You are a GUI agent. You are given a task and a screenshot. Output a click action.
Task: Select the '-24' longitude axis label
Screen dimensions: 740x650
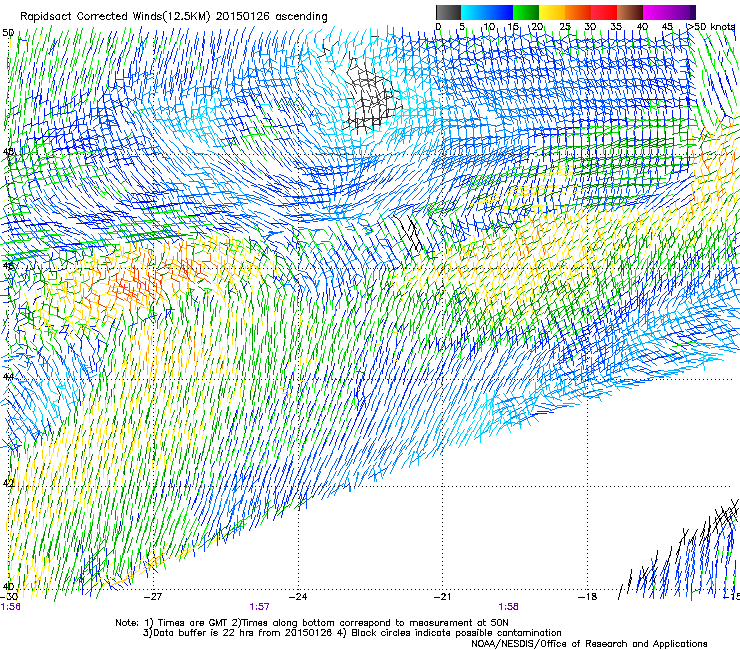point(297,596)
